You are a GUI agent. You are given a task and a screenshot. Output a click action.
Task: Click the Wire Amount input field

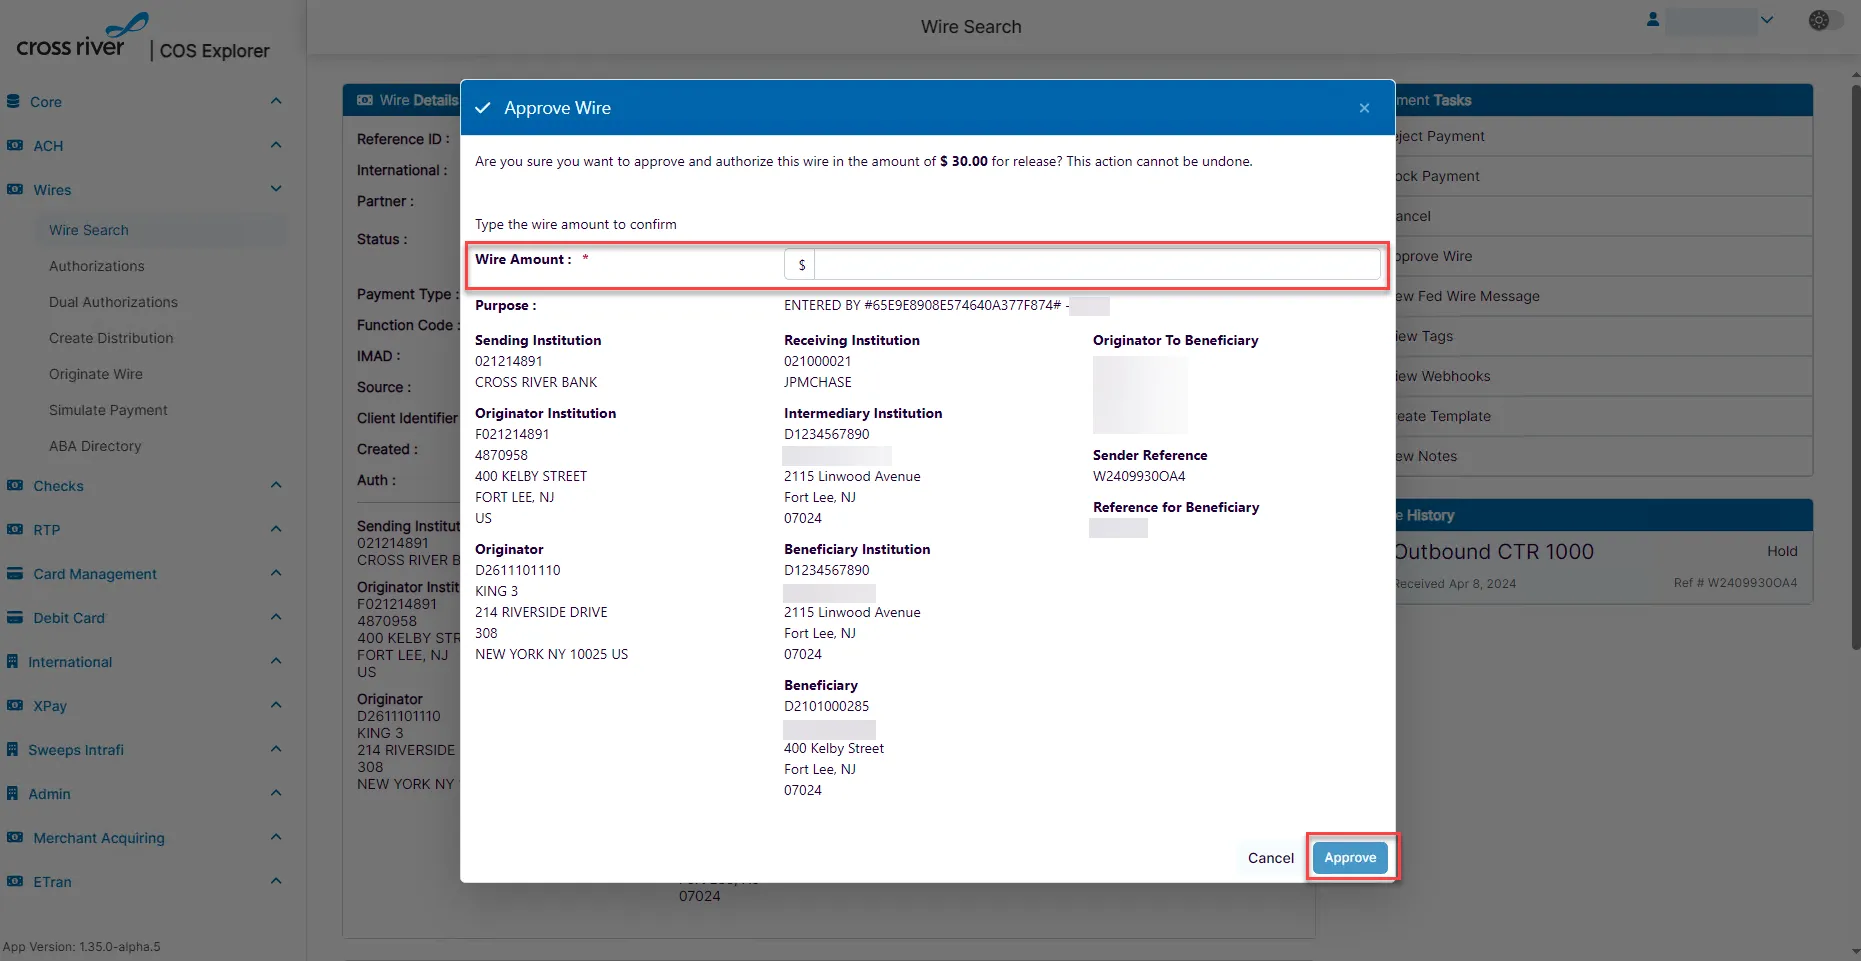pos(1097,265)
